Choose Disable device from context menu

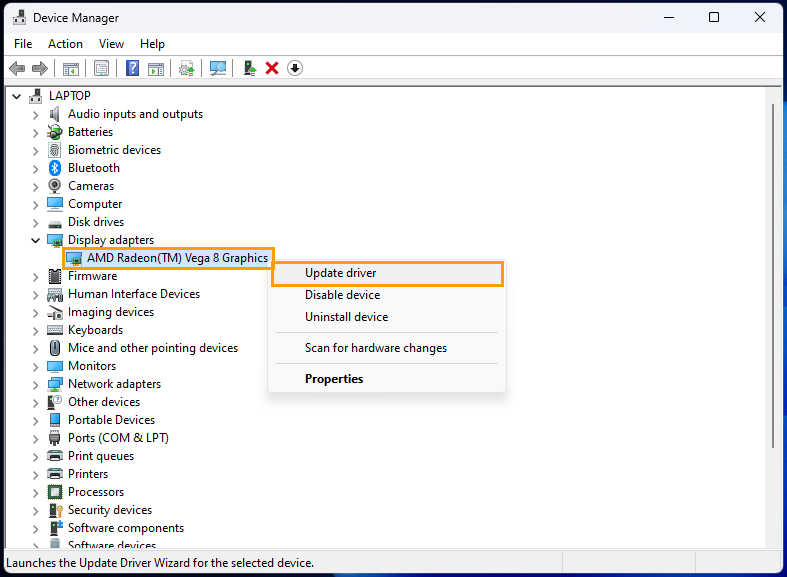tap(387, 295)
